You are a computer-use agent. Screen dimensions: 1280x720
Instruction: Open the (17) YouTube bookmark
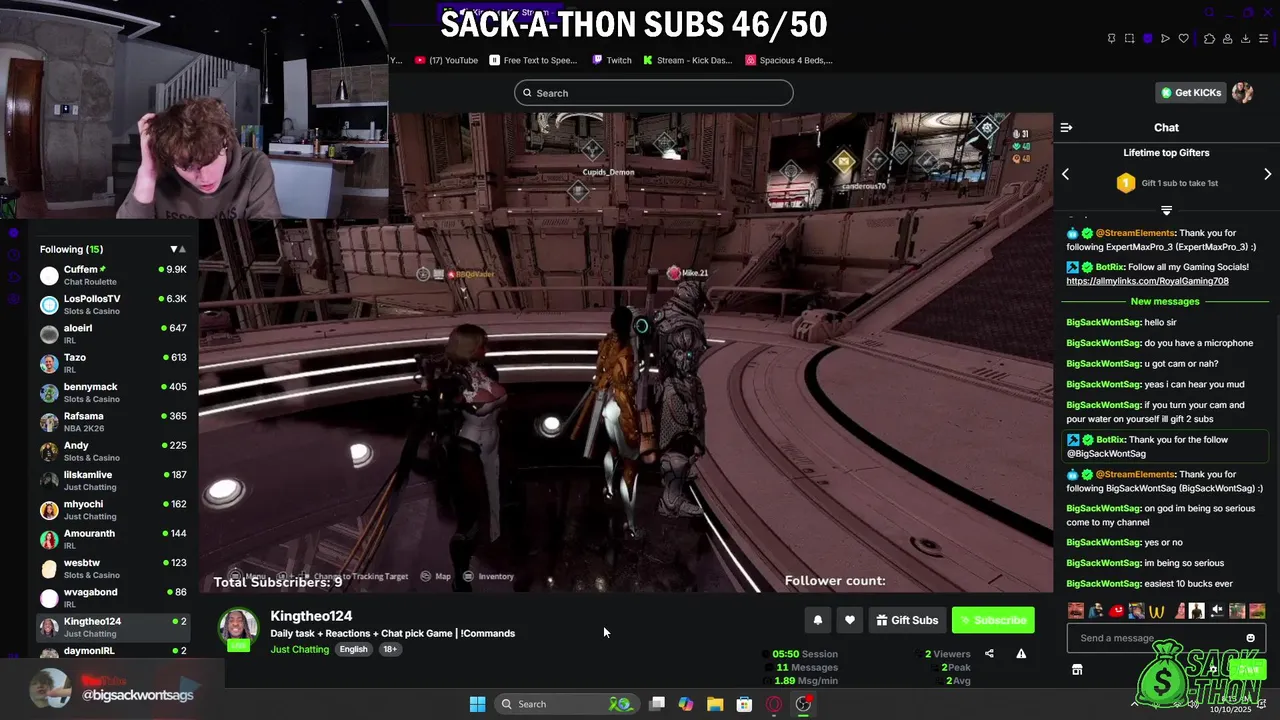pyautogui.click(x=446, y=60)
